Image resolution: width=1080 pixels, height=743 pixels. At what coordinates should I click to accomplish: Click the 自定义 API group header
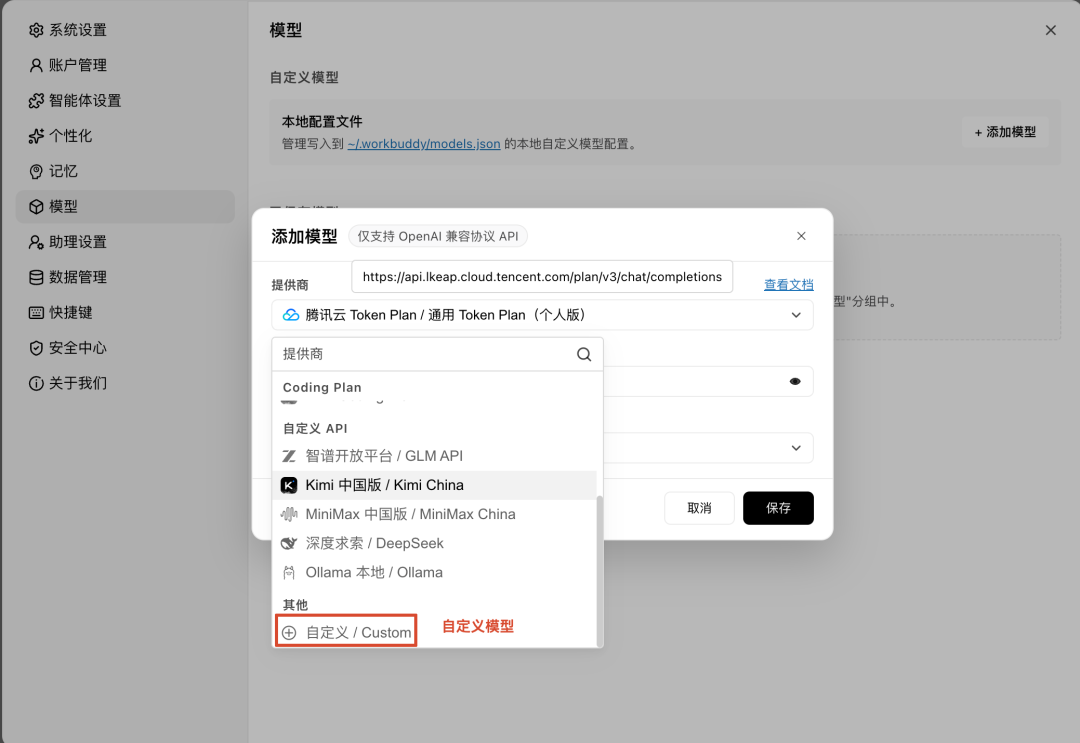(315, 428)
